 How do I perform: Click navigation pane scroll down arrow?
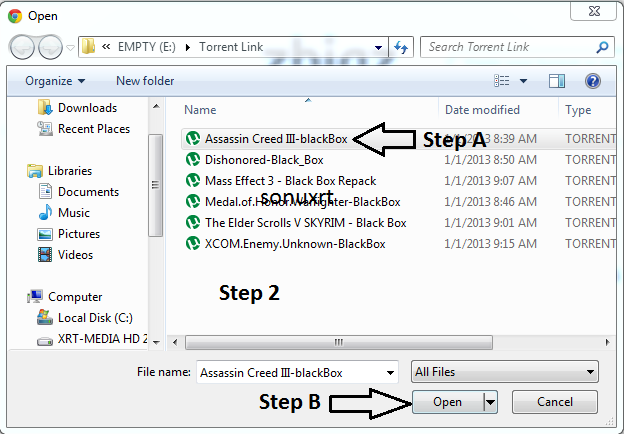point(156,343)
